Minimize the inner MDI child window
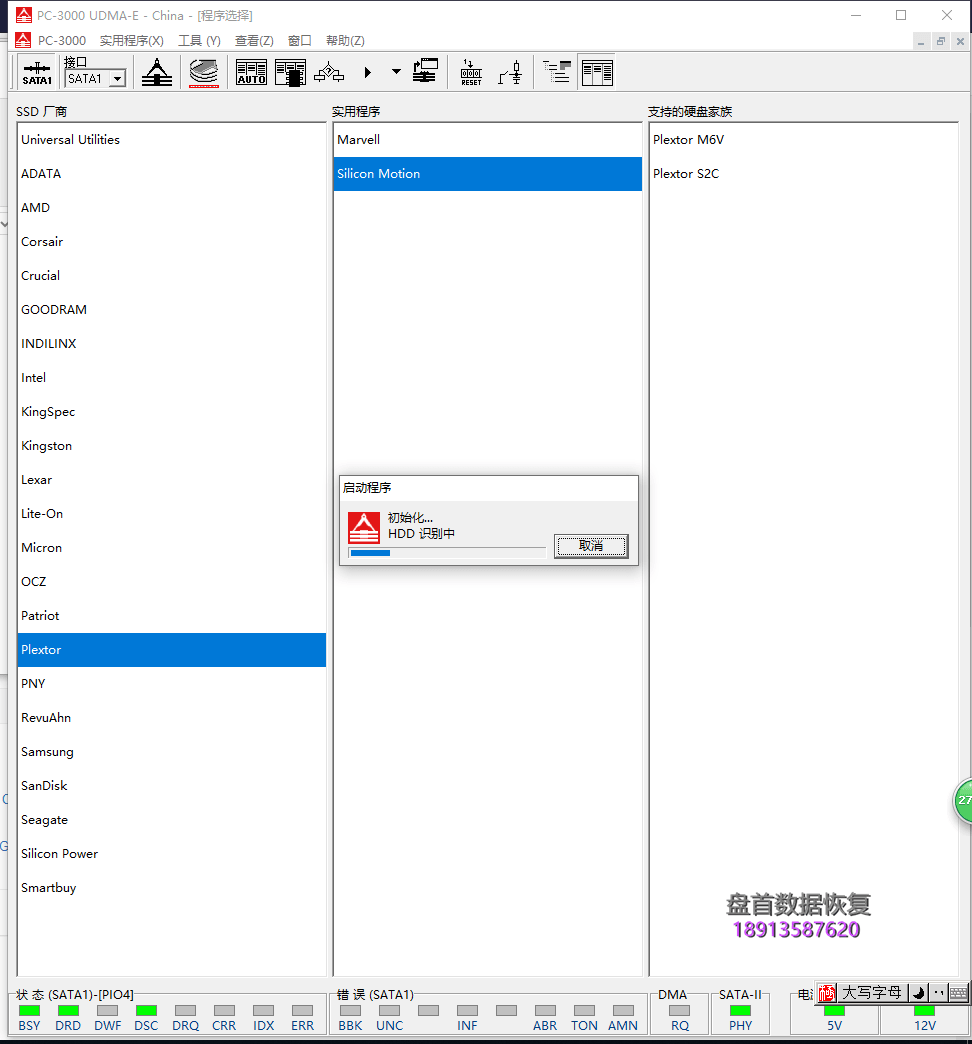972x1044 pixels. tap(921, 42)
